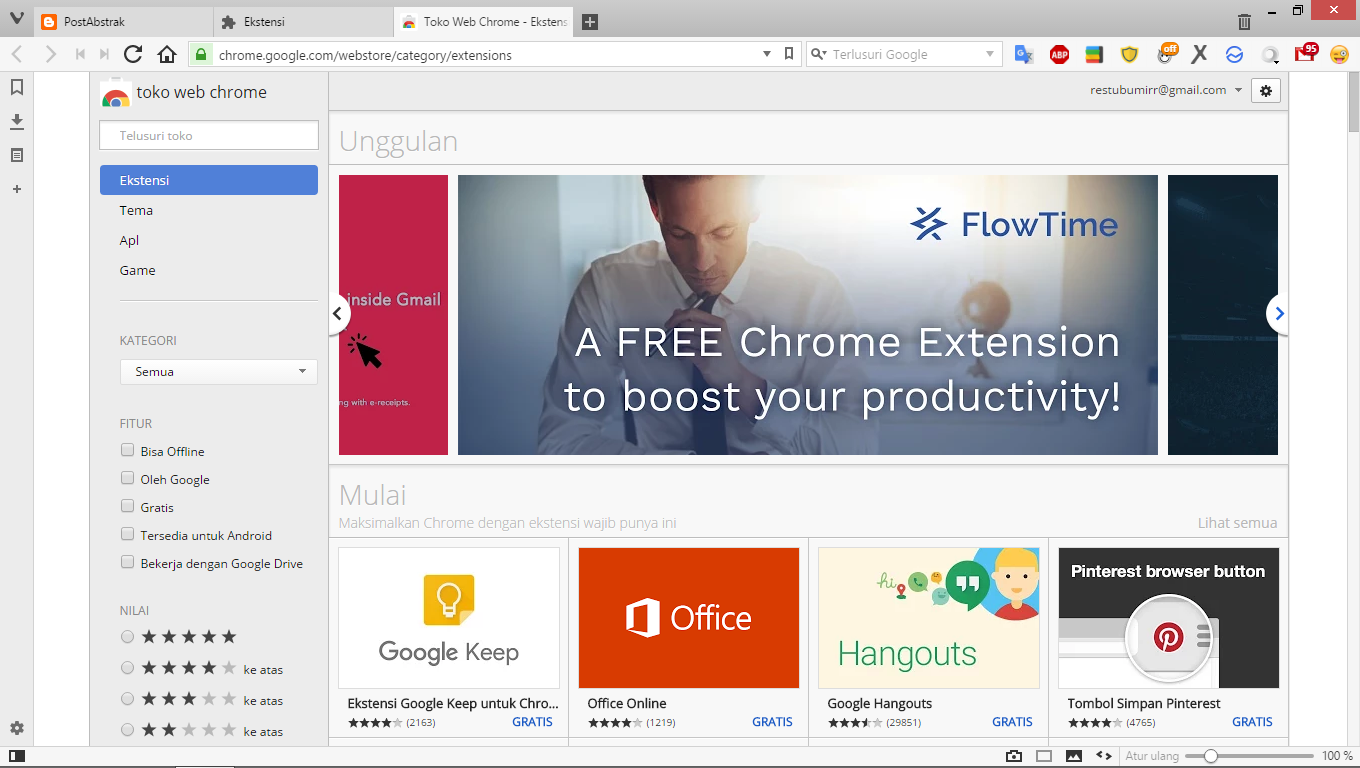
Task: Select the 'Tema' category in sidebar
Action: pos(135,210)
